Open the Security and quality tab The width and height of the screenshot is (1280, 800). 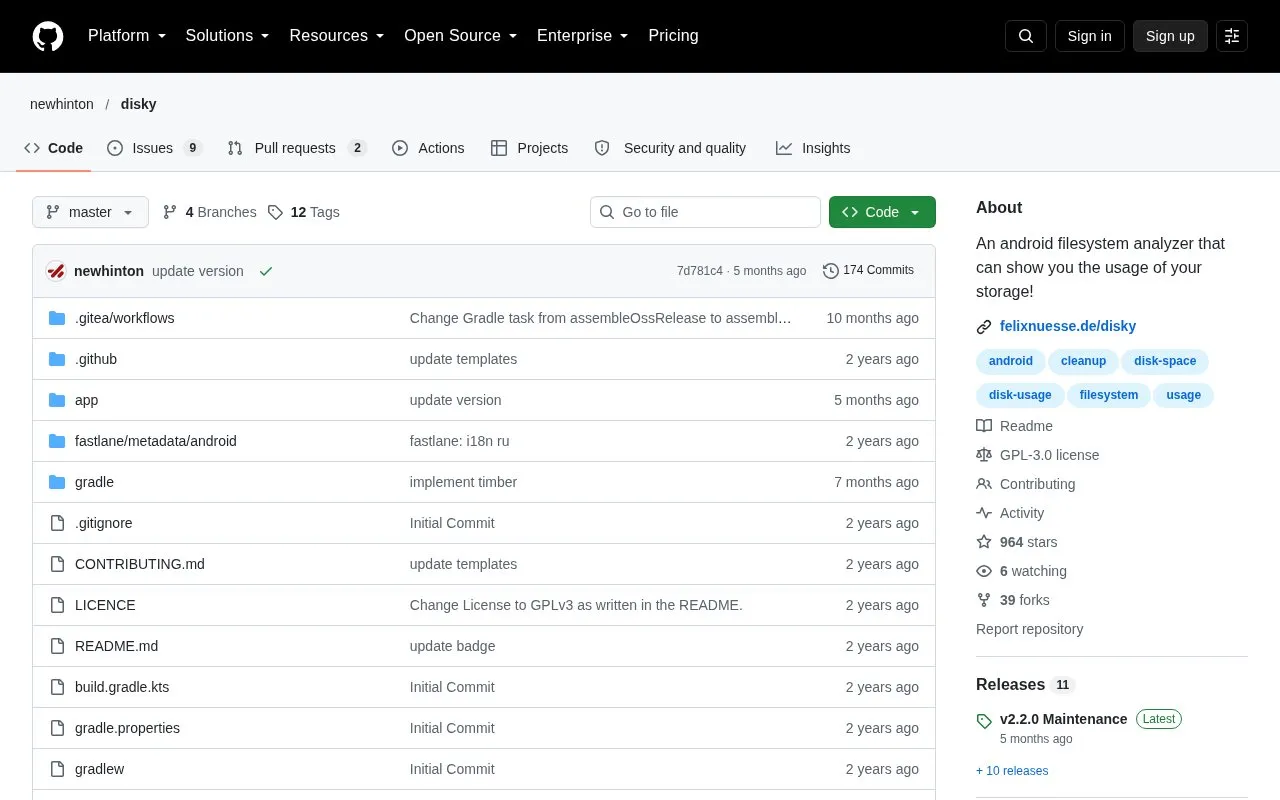670,148
